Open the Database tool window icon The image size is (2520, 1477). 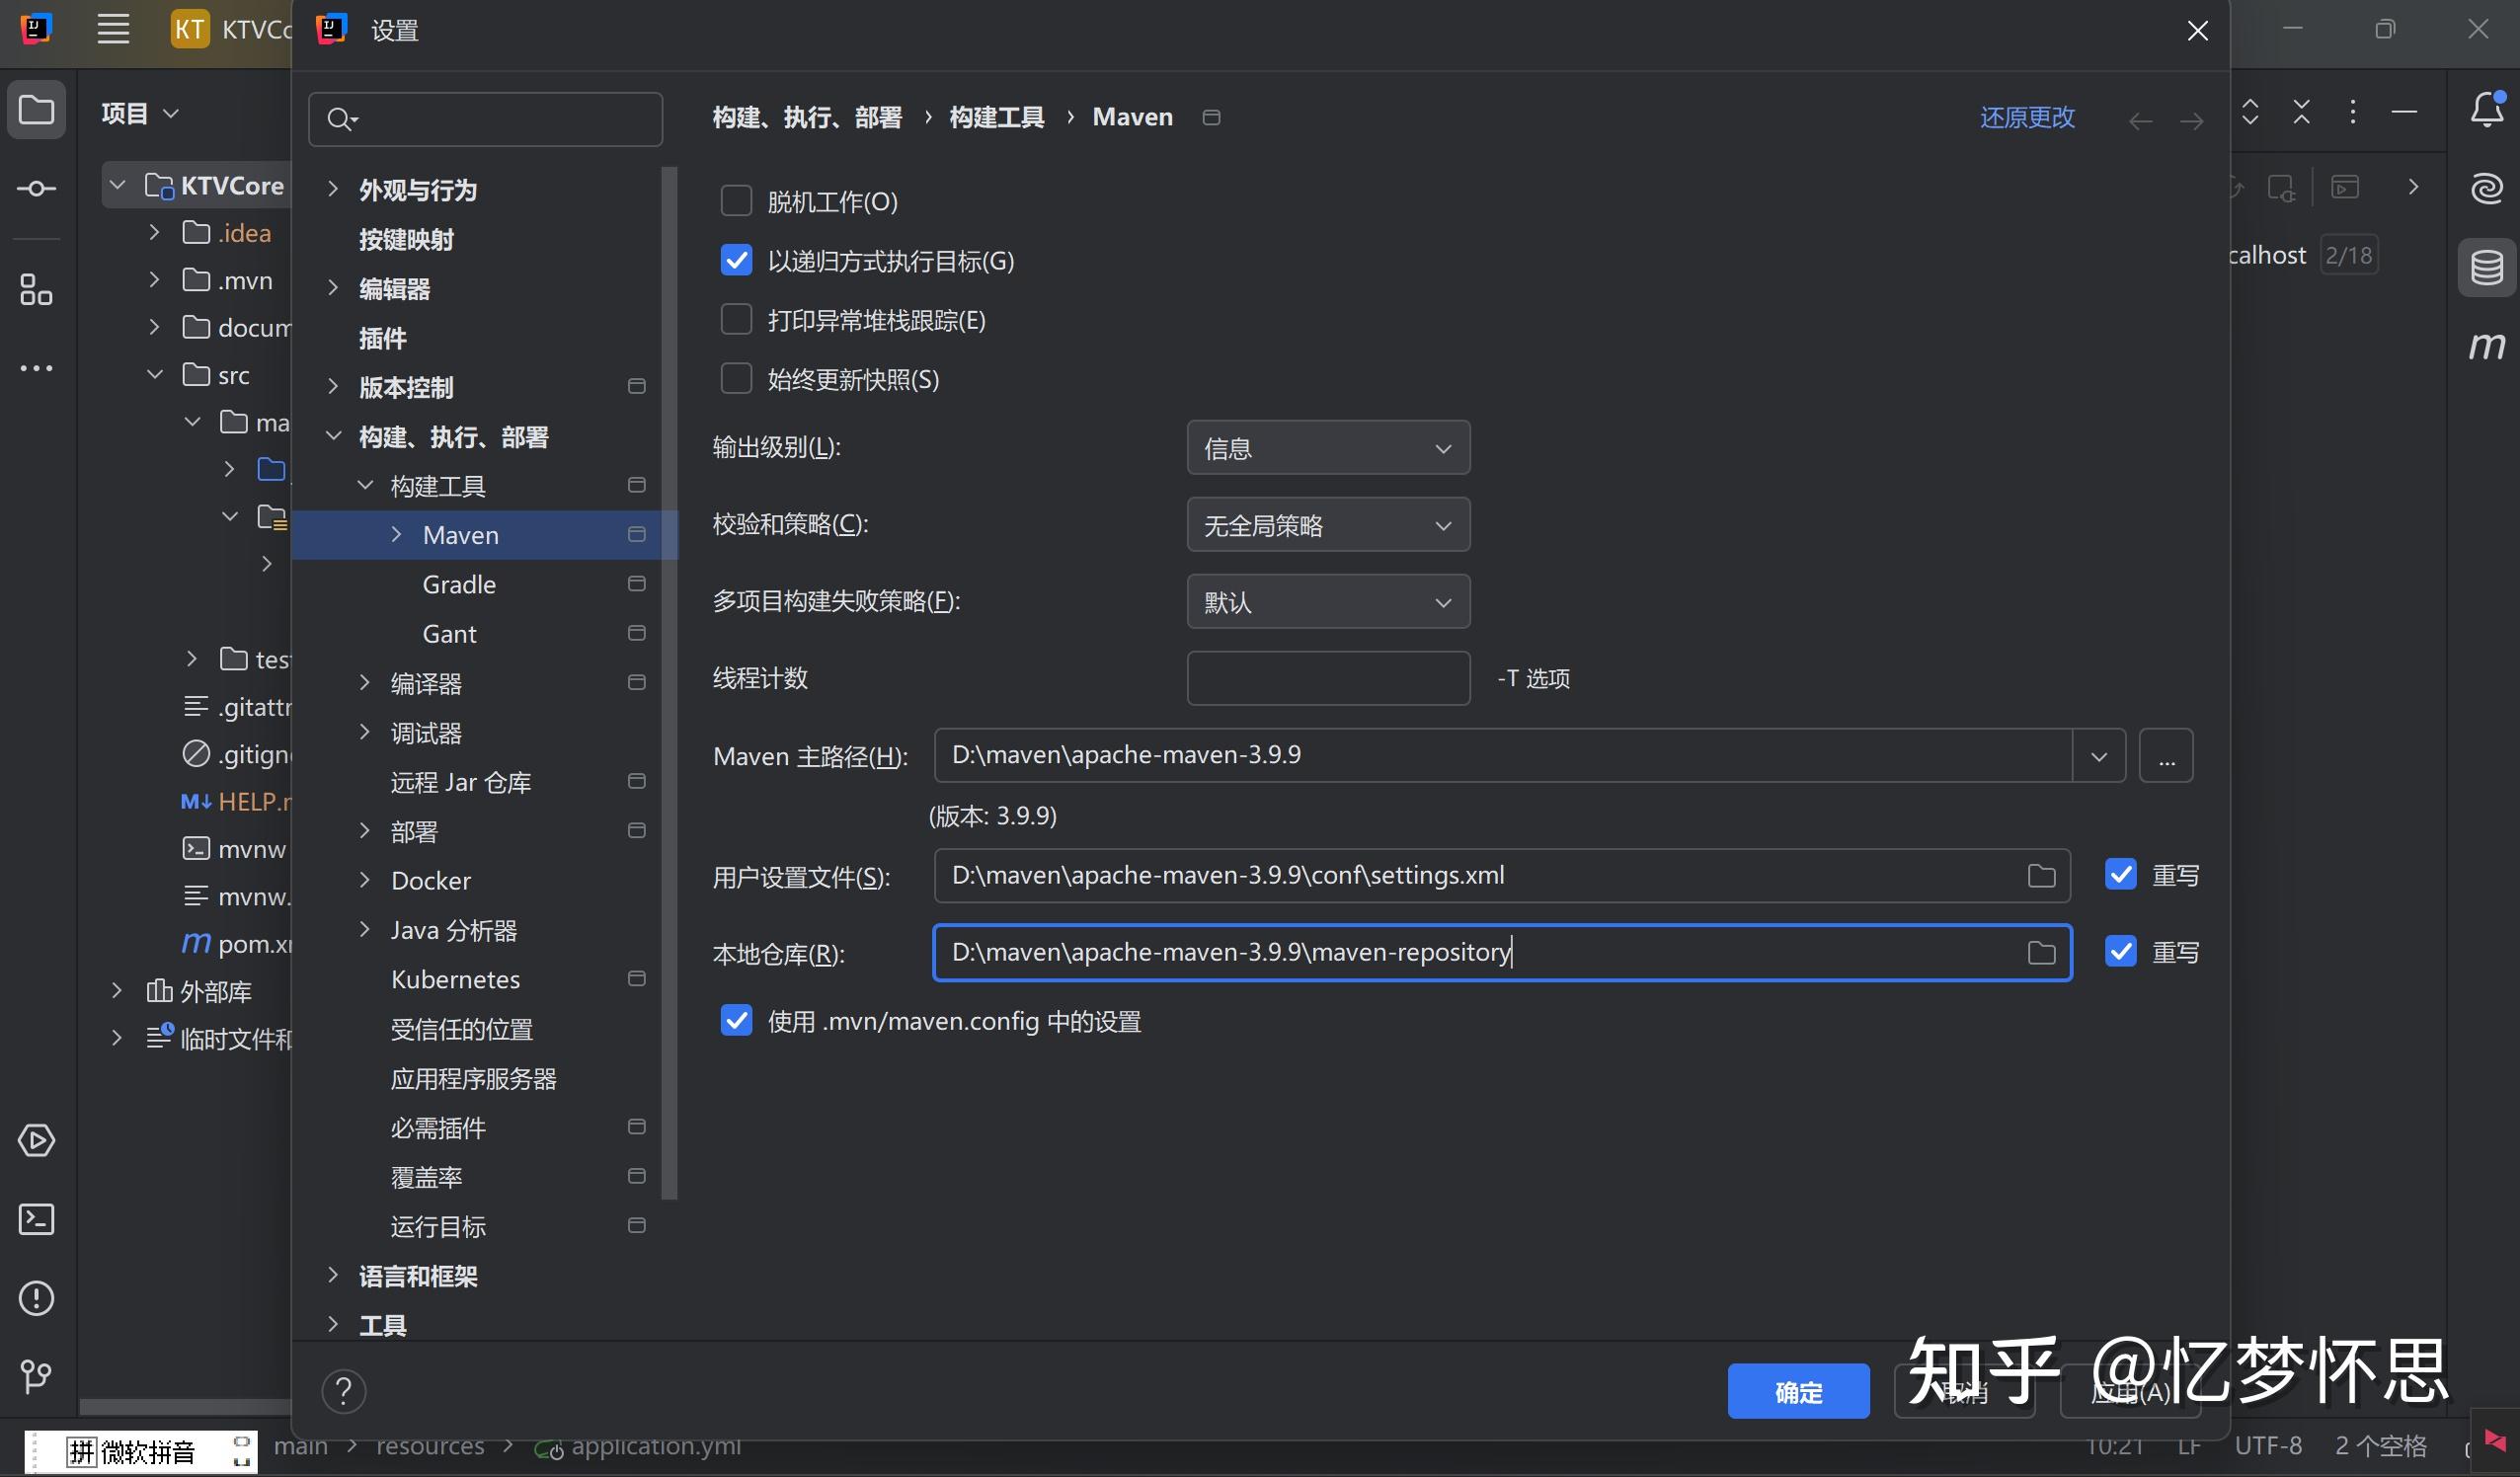point(2486,268)
